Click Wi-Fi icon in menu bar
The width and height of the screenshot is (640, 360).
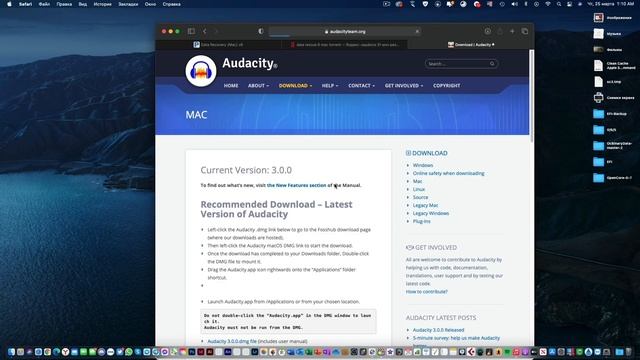[x=548, y=4]
